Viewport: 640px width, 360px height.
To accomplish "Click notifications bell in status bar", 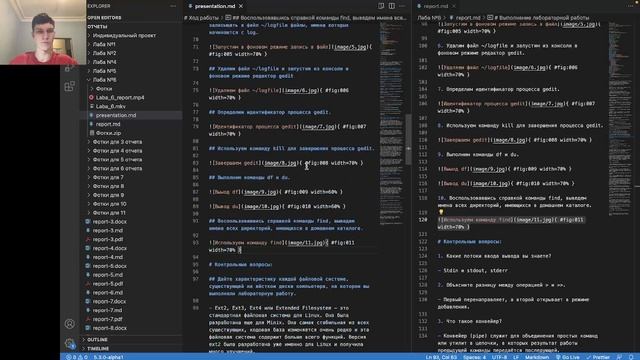I will [631, 357].
